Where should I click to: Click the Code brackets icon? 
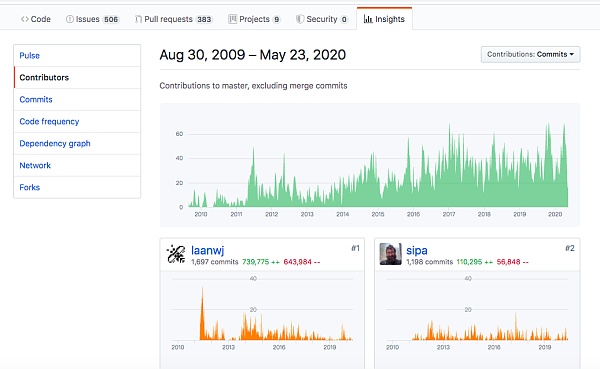(24, 19)
